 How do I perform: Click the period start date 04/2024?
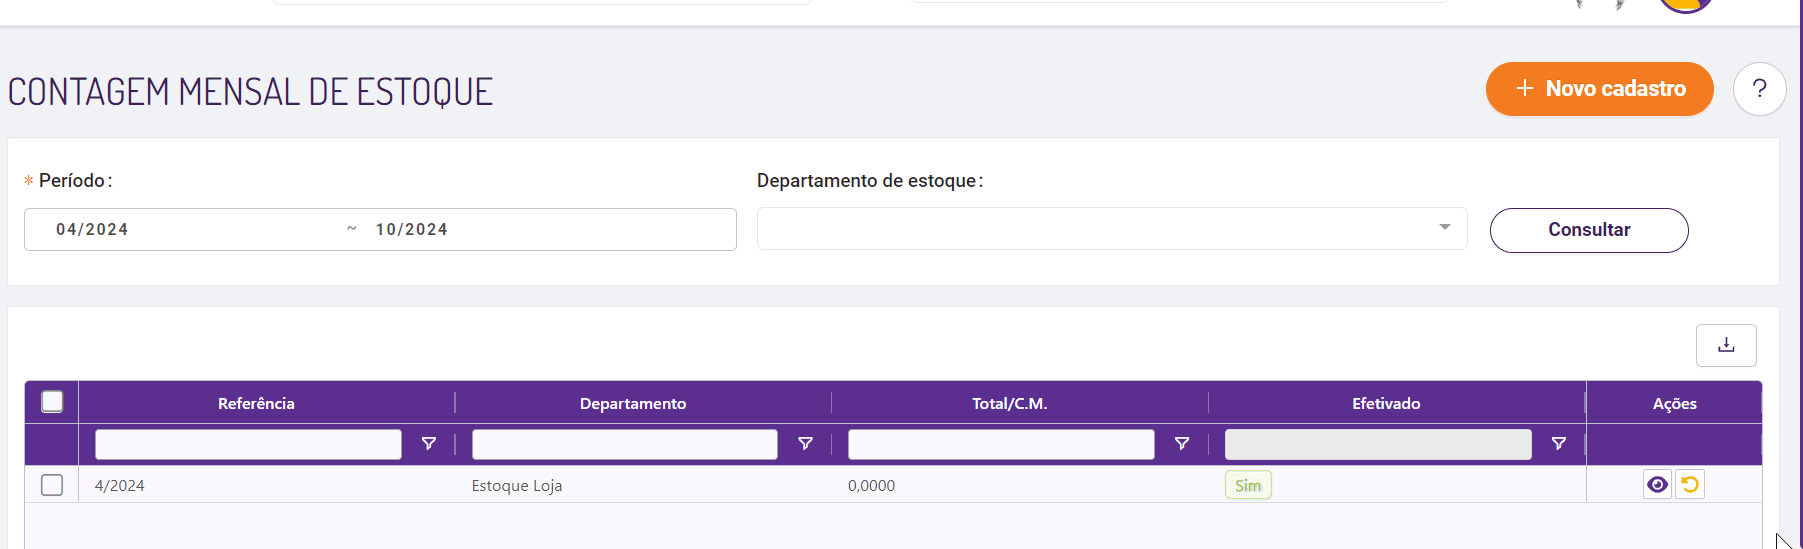pos(92,230)
